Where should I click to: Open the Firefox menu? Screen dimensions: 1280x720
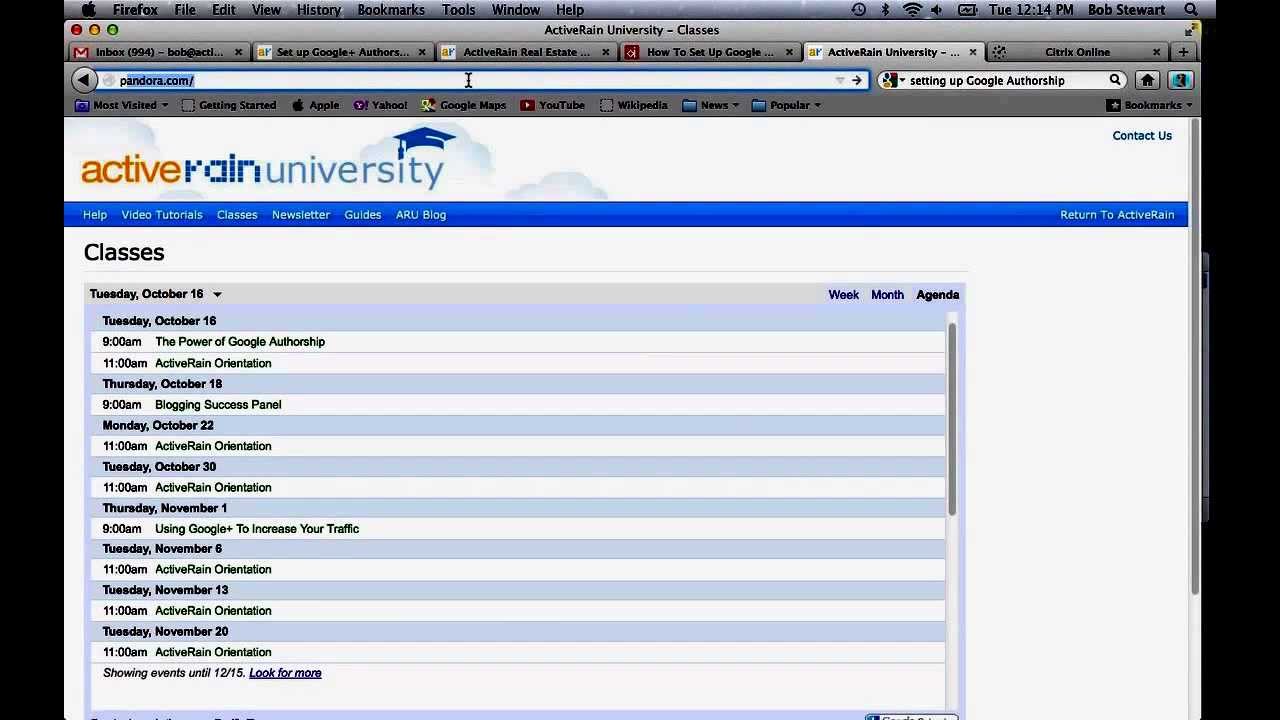point(135,10)
